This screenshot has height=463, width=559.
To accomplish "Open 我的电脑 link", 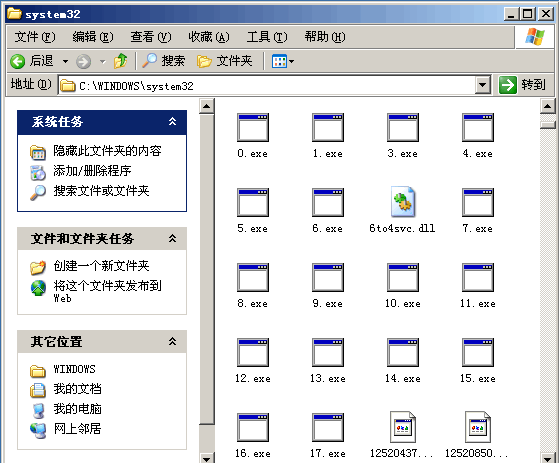I will (77, 408).
